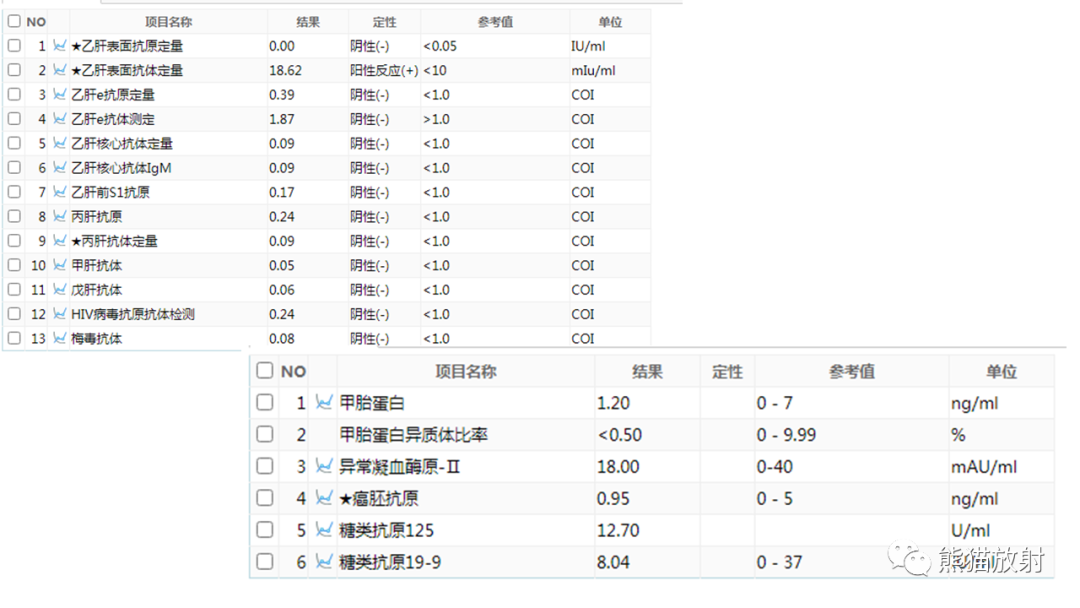Open trend chart icon for 戊肝抗体
This screenshot has width=1080, height=608.
tap(60, 289)
